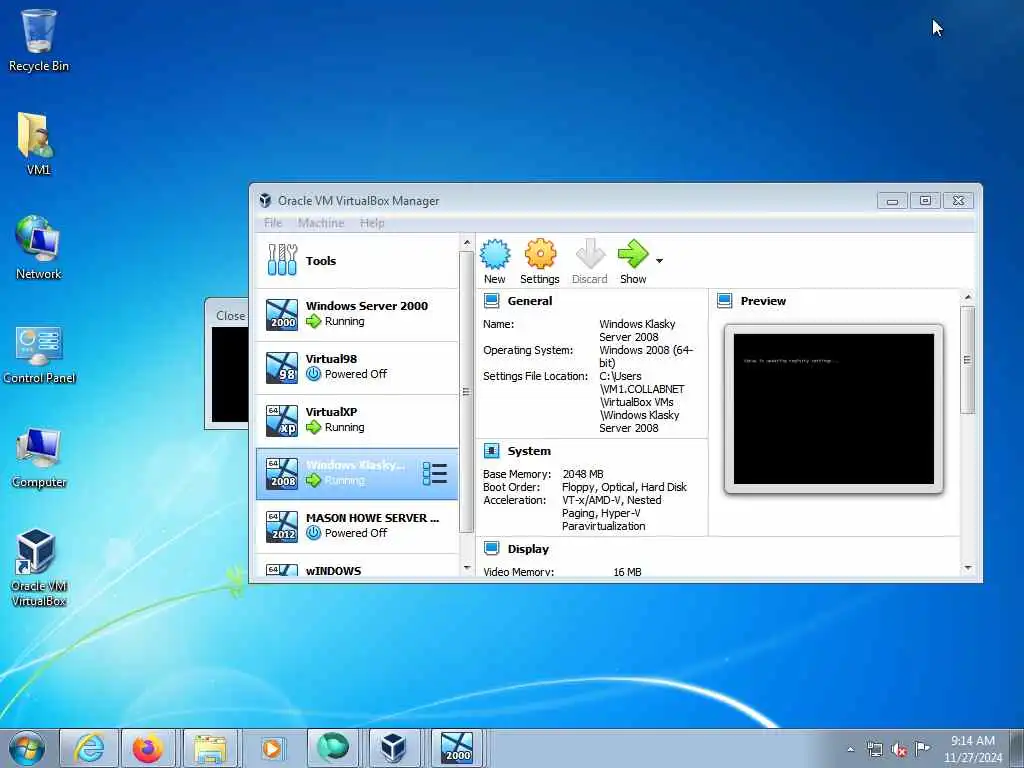Image resolution: width=1024 pixels, height=768 pixels.
Task: Select the Control Panel desktop icon
Action: (x=39, y=353)
